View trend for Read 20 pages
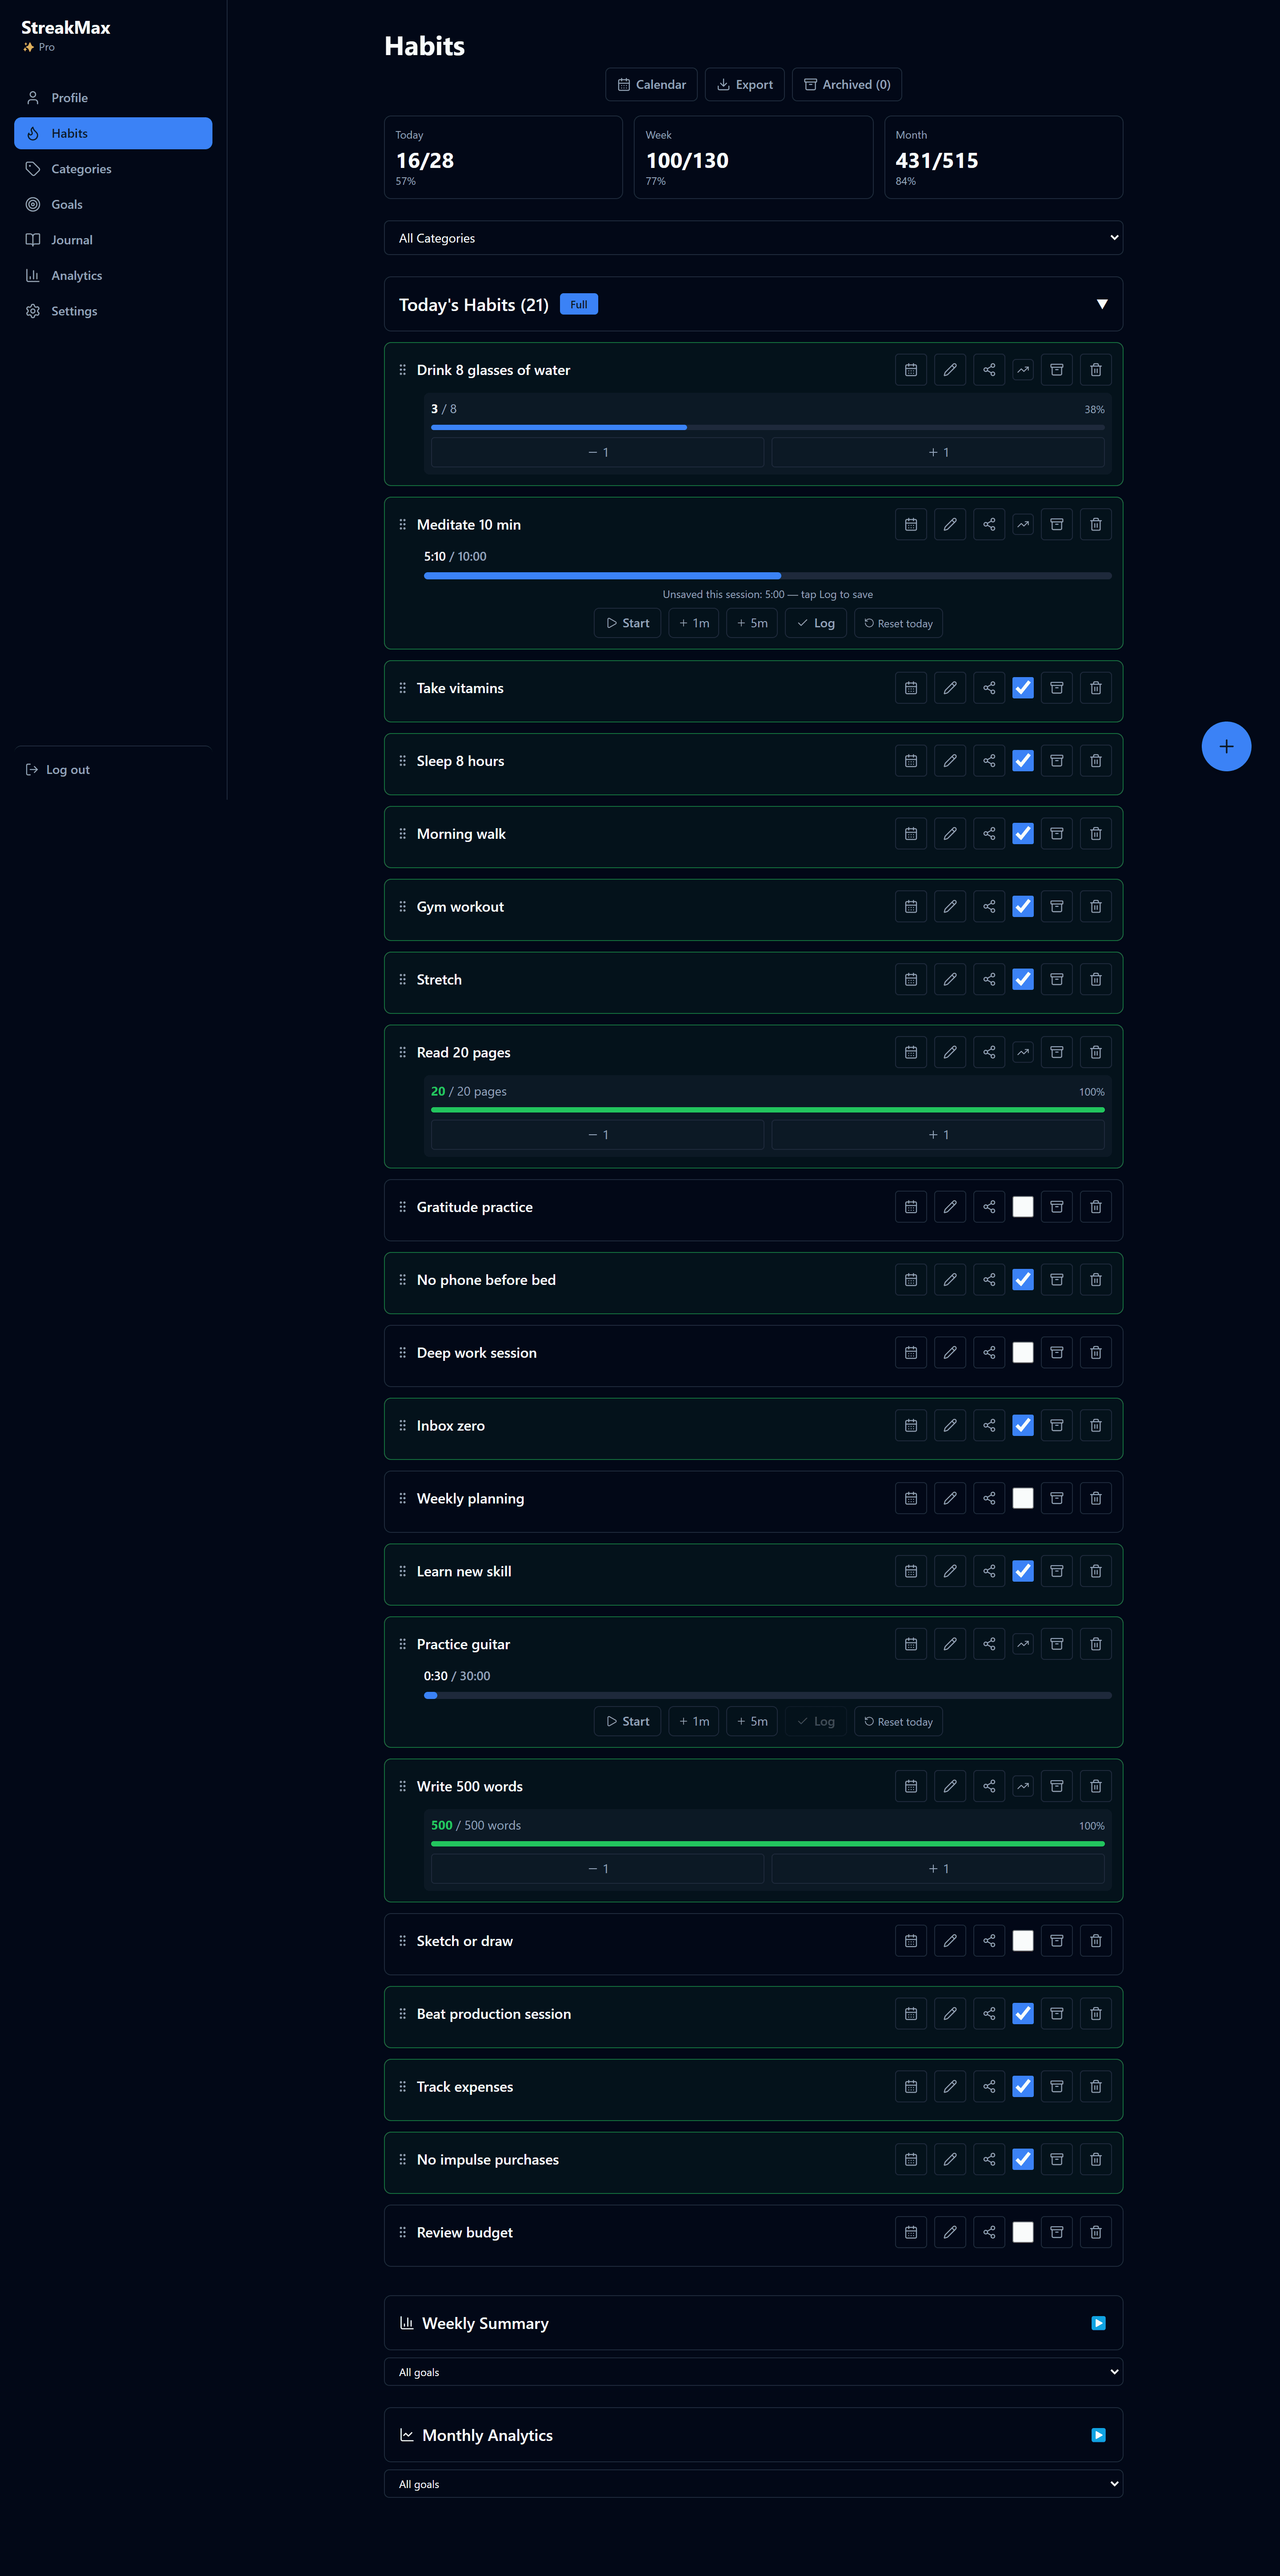The image size is (1280, 2576). coord(1022,1052)
